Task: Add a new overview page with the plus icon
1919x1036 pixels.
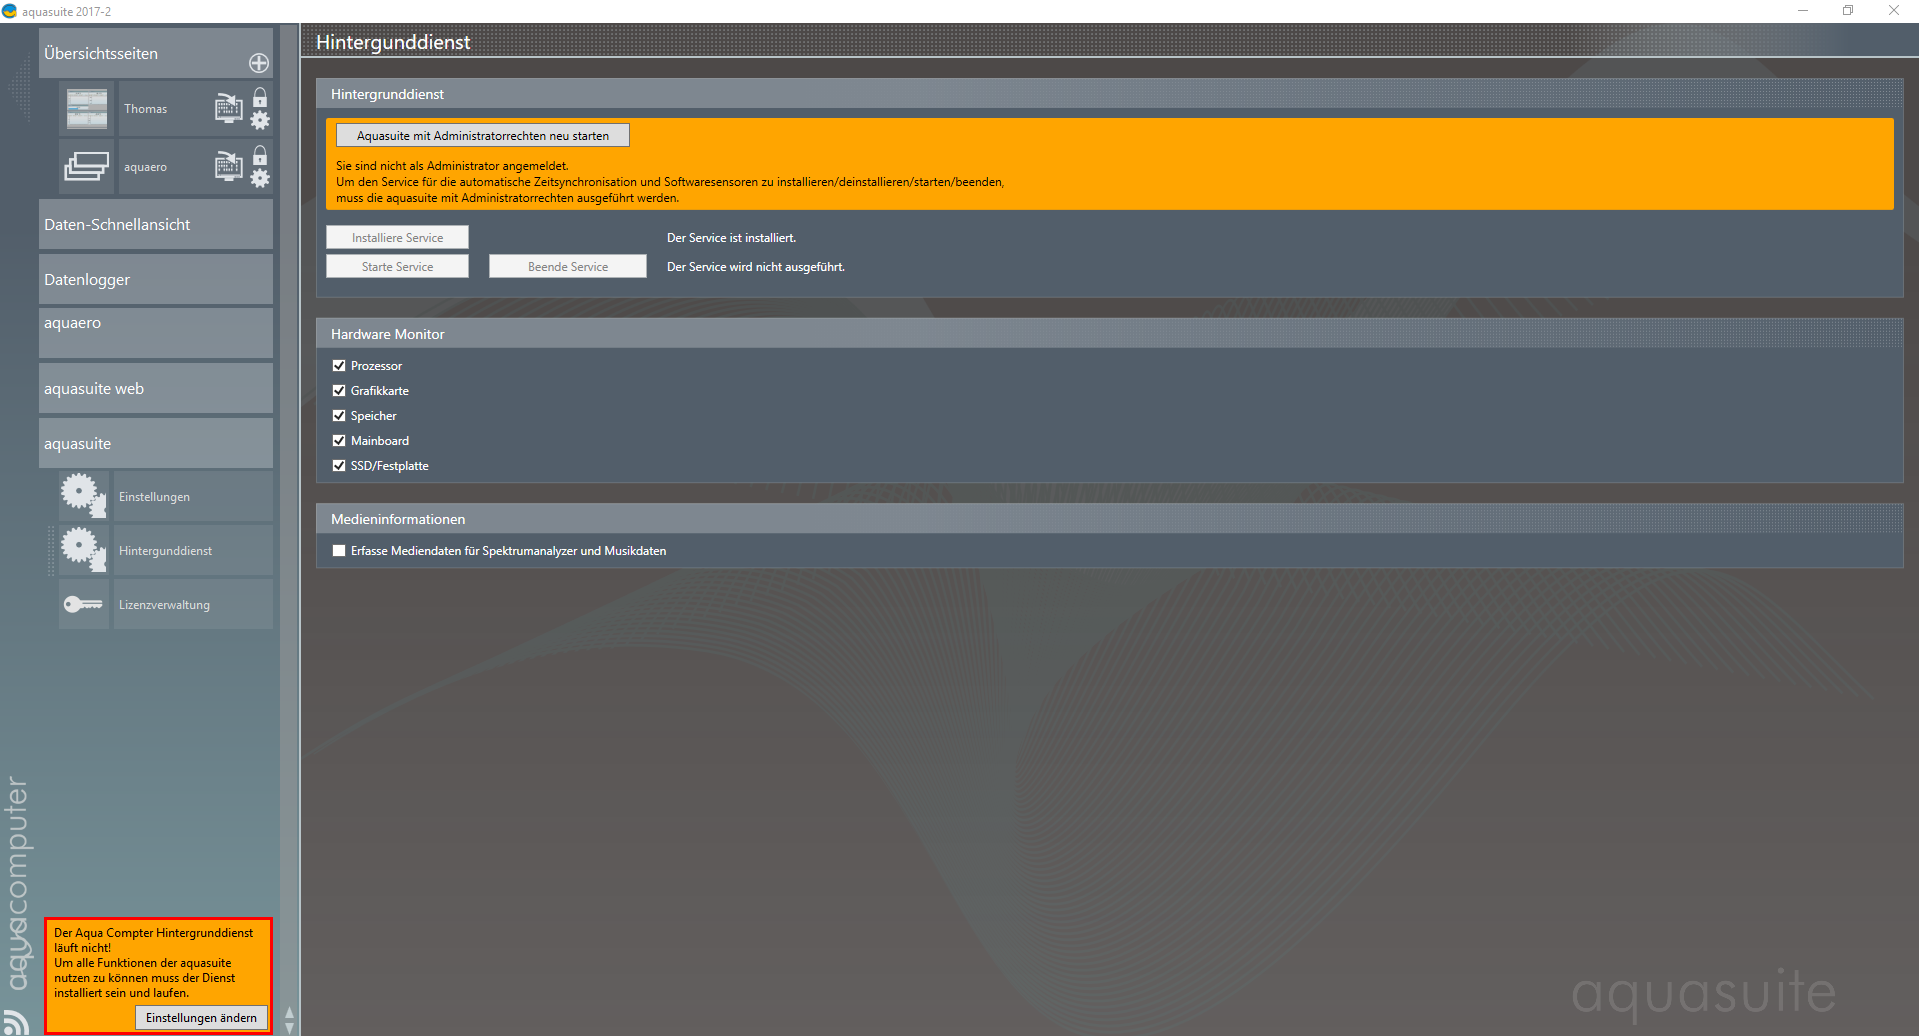Action: 259,63
